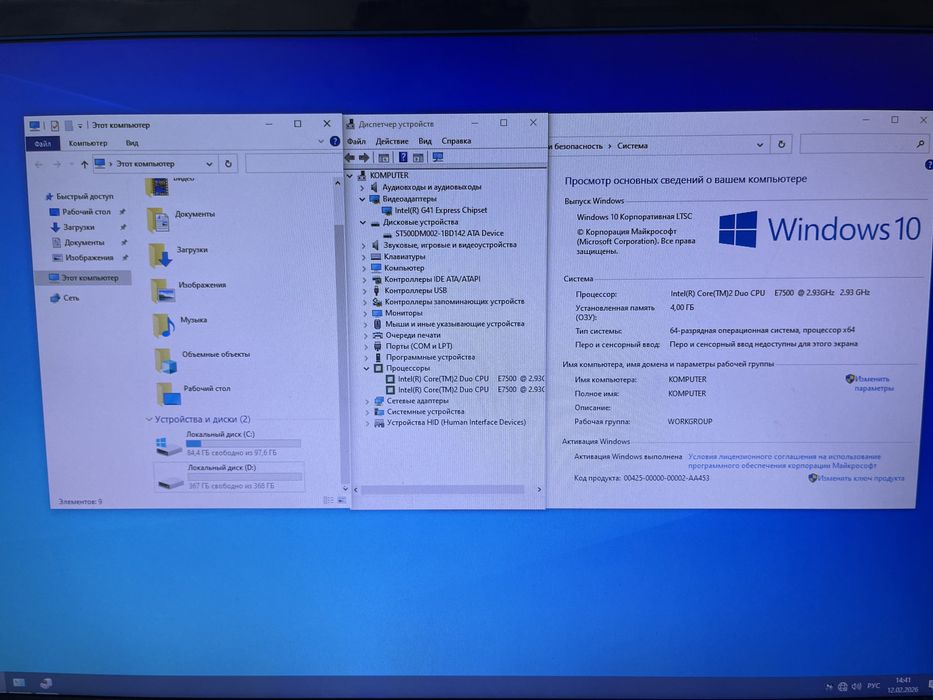Expand the Мониторы category
This screenshot has height=700, width=933.
[365, 313]
